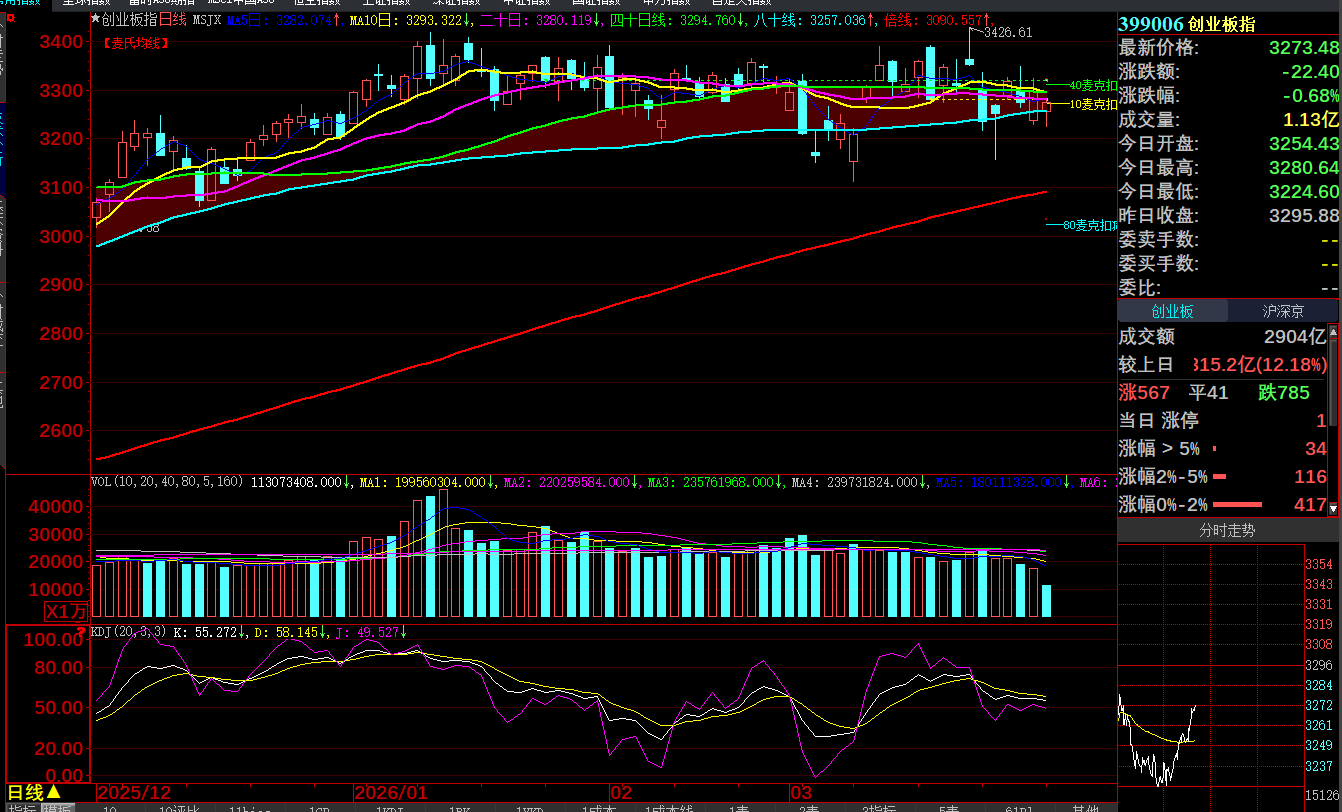Image resolution: width=1342 pixels, height=812 pixels.
Task: Click the 399006 创业板指 stock title
Action: click(1187, 24)
